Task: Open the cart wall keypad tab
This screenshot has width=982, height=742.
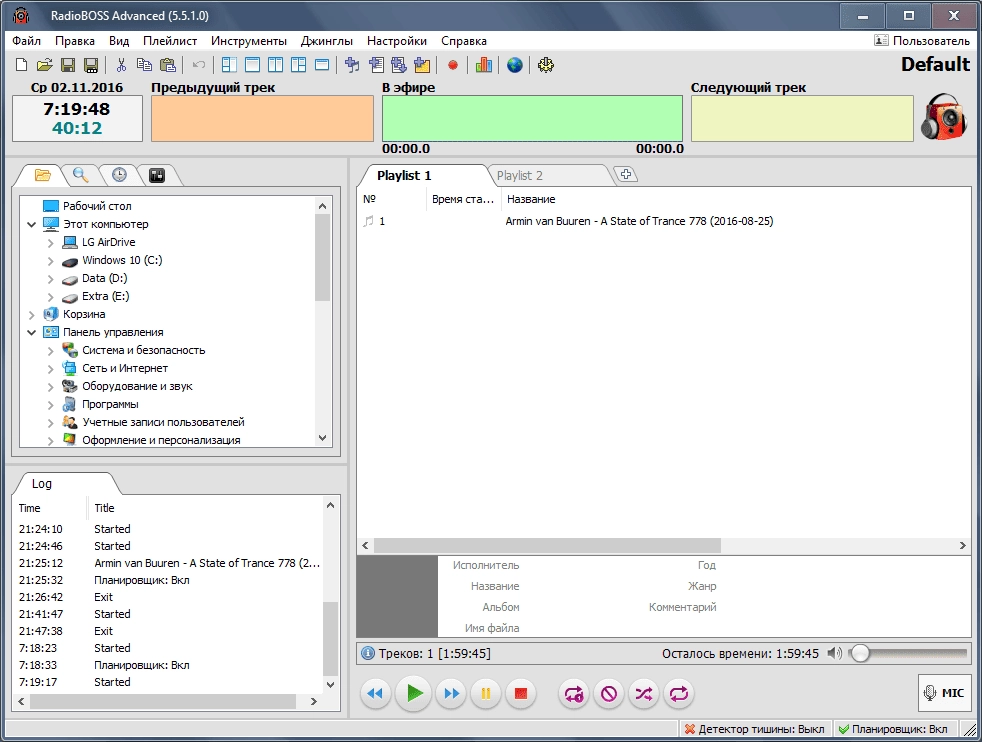Action: click(x=157, y=175)
